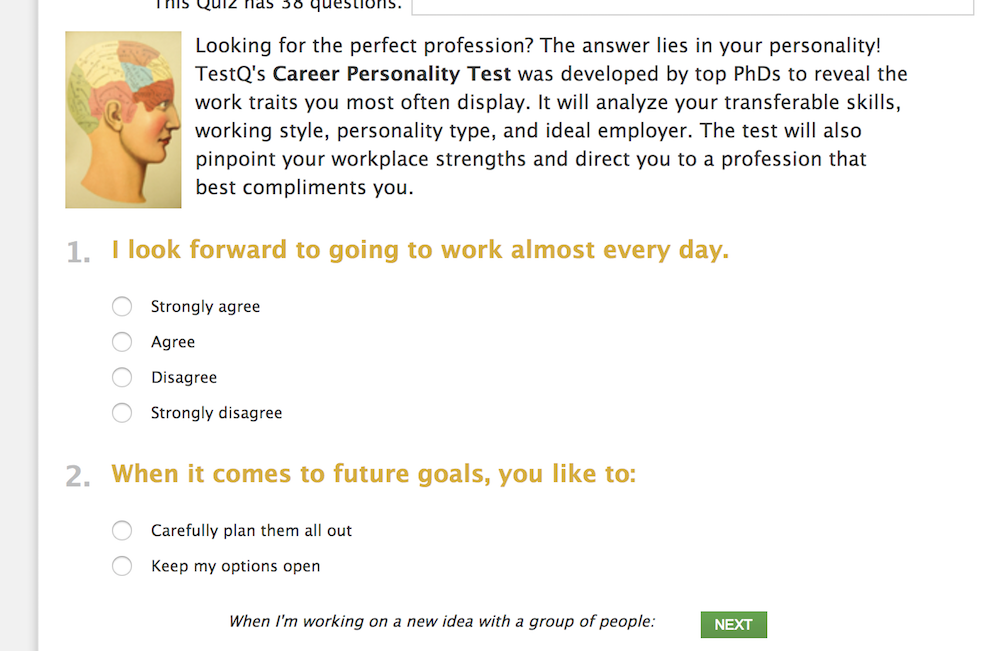Click the phrenology head illustration
Screen dimensions: 1000x651
point(123,120)
